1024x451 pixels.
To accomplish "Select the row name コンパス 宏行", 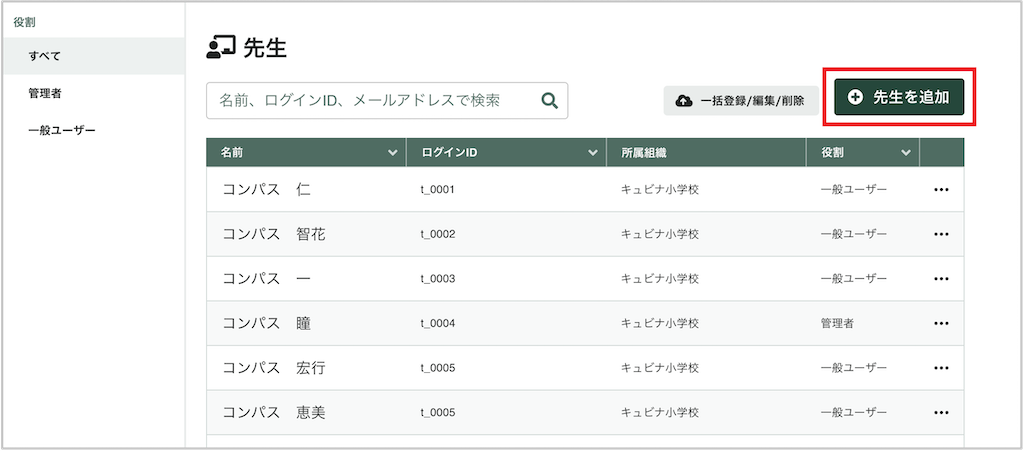I will click(274, 369).
